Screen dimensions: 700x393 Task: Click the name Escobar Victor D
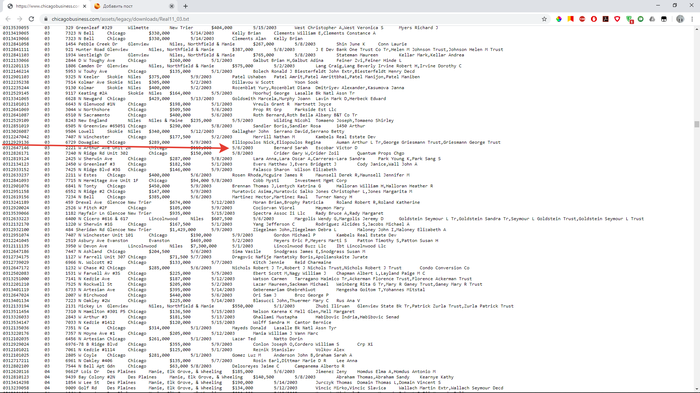tap(337, 148)
